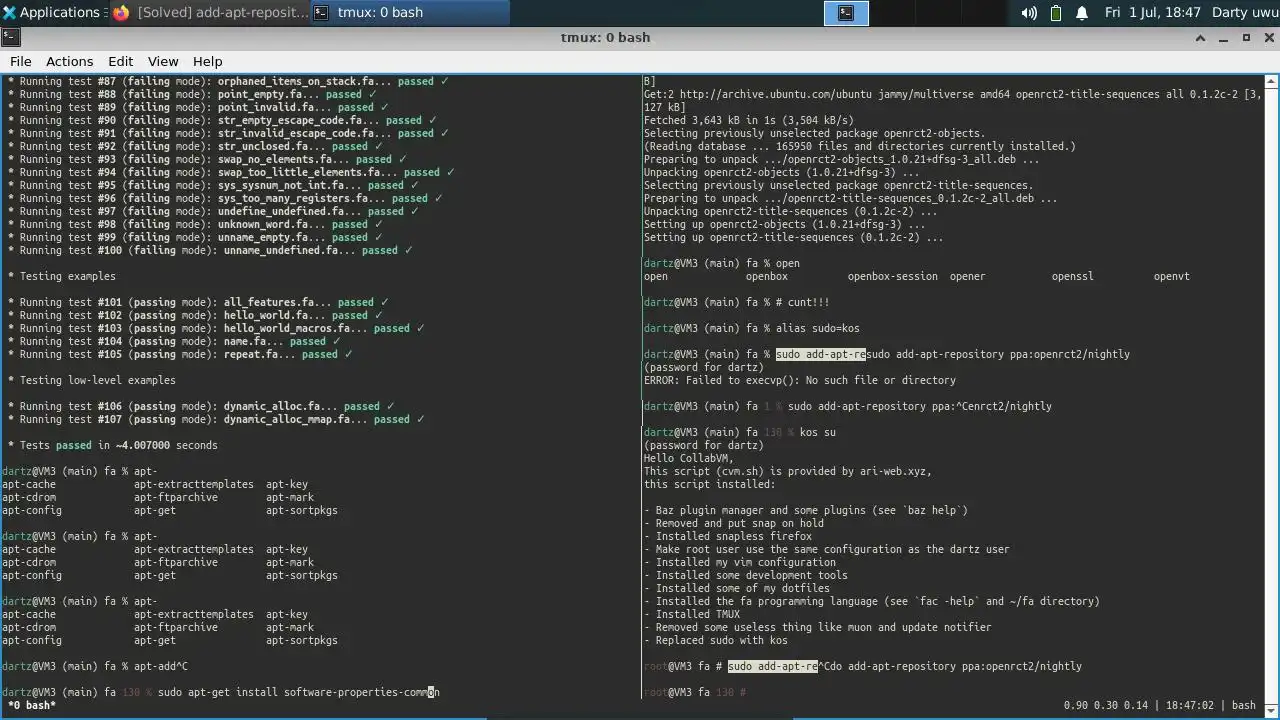The width and height of the screenshot is (1280, 720).
Task: Click the '* Testing low-level examples' heading
Action: click(91, 380)
